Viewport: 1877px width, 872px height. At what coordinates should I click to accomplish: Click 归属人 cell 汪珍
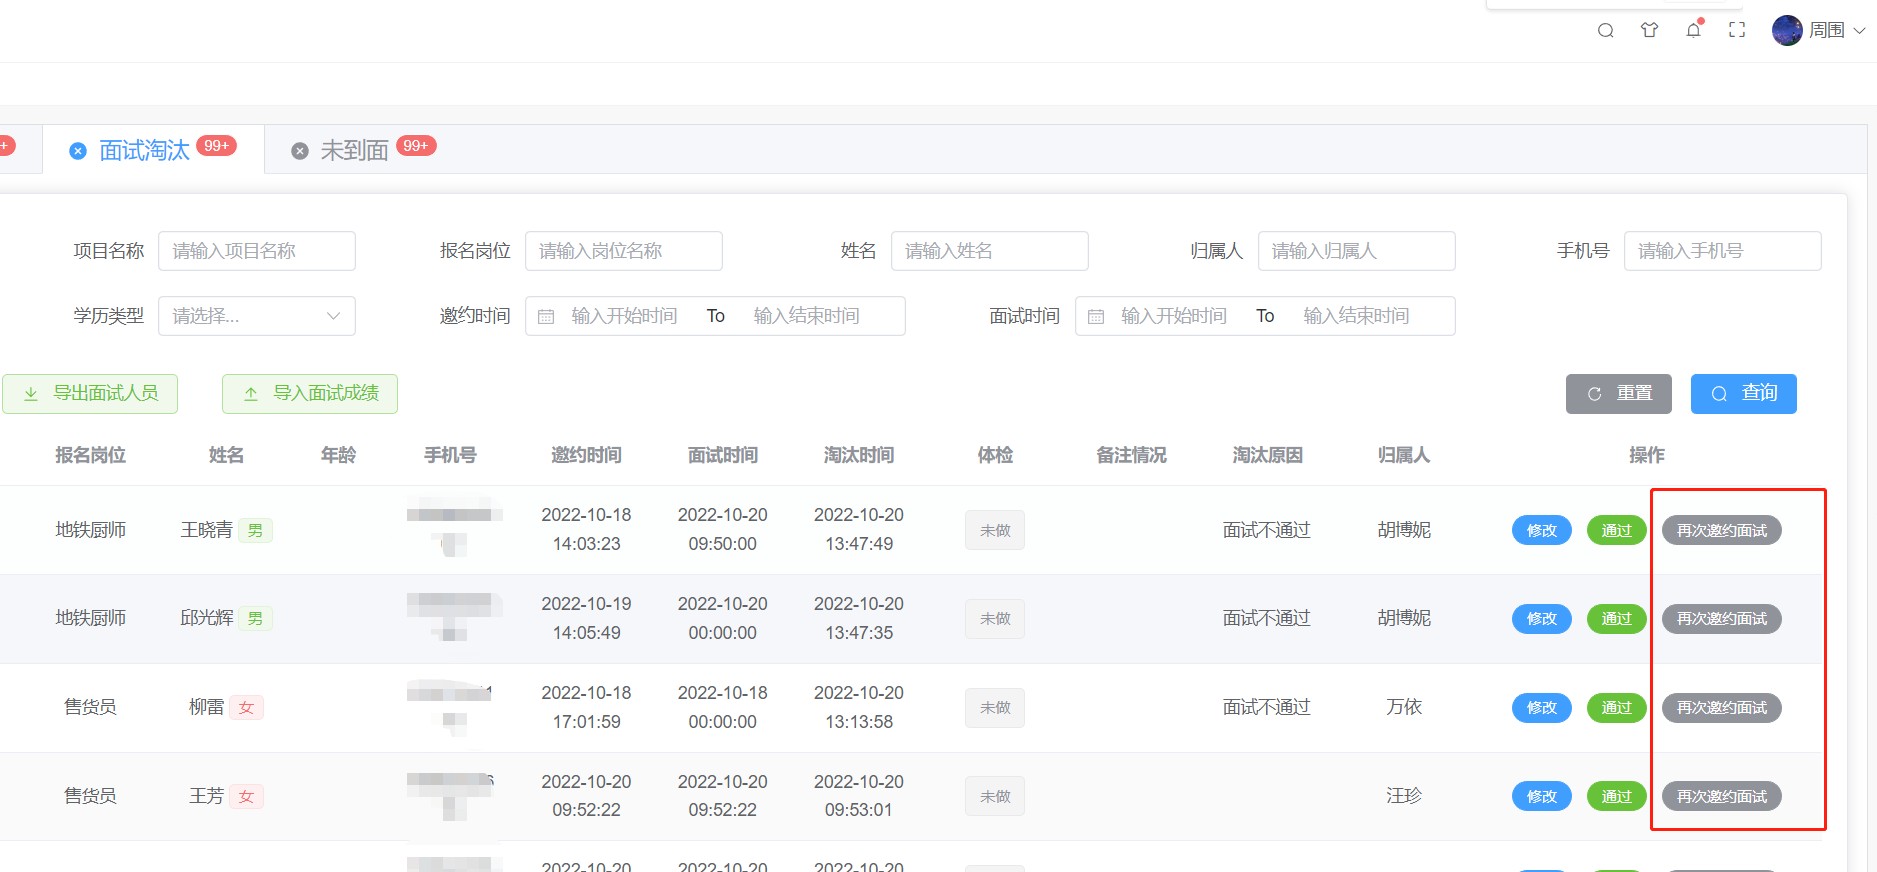pos(1404,796)
